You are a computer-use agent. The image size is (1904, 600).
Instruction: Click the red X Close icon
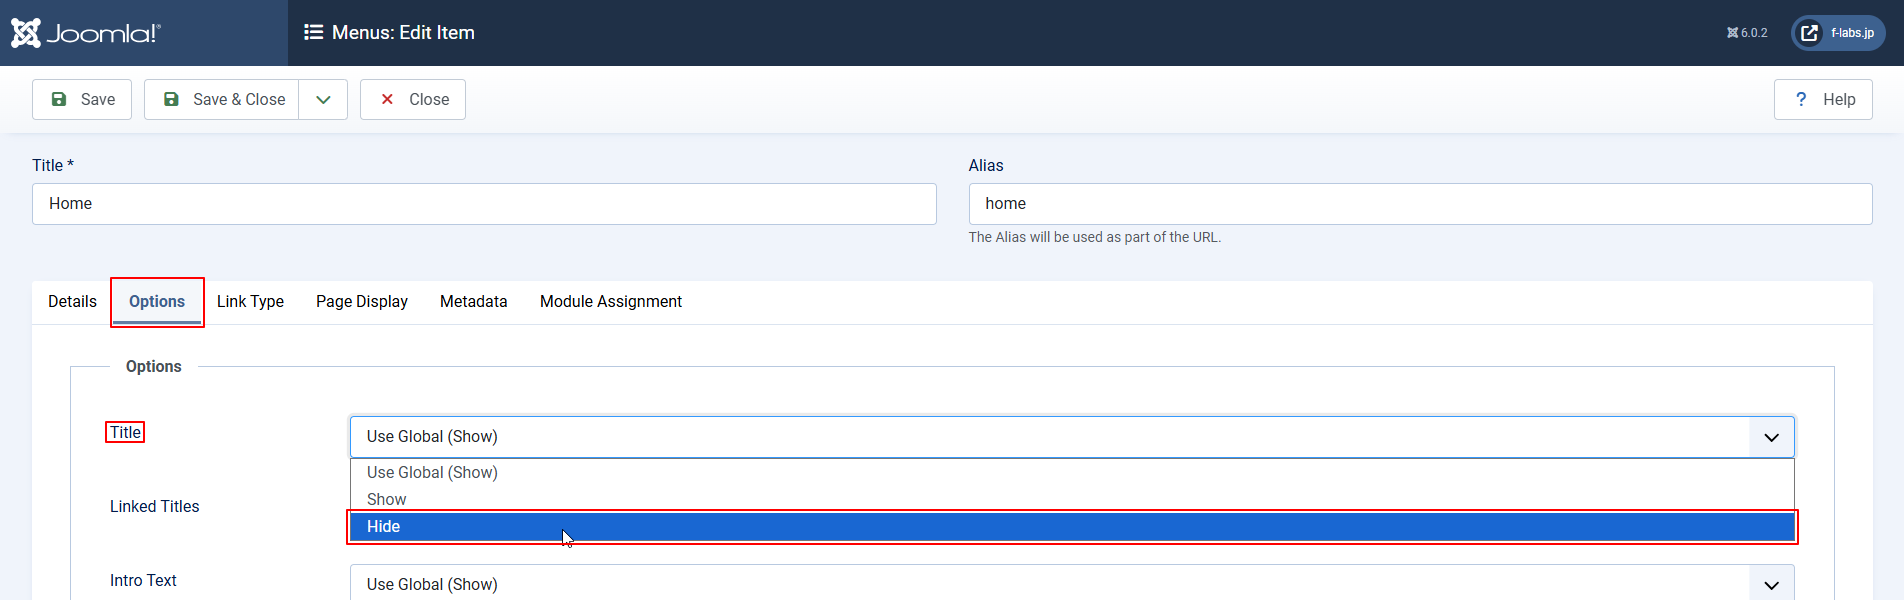387,99
